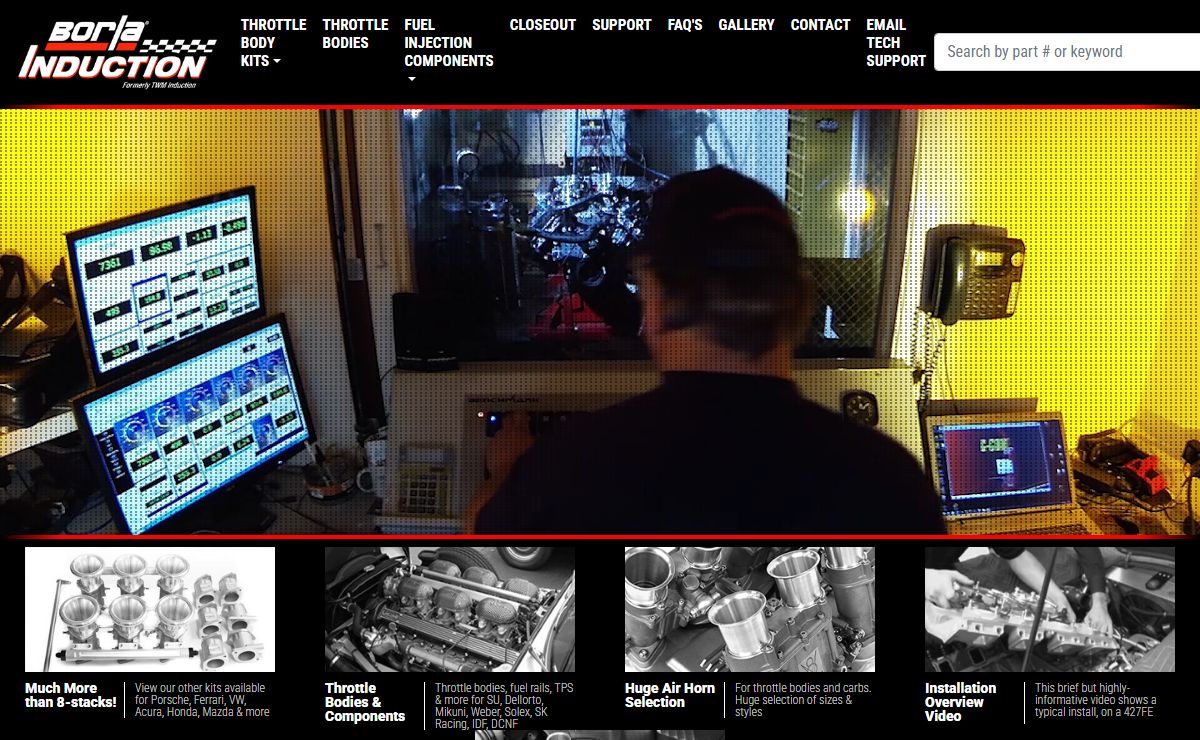Follow the 'Throttle Bodies & Components' heading link
This screenshot has height=740, width=1200.
tap(365, 702)
